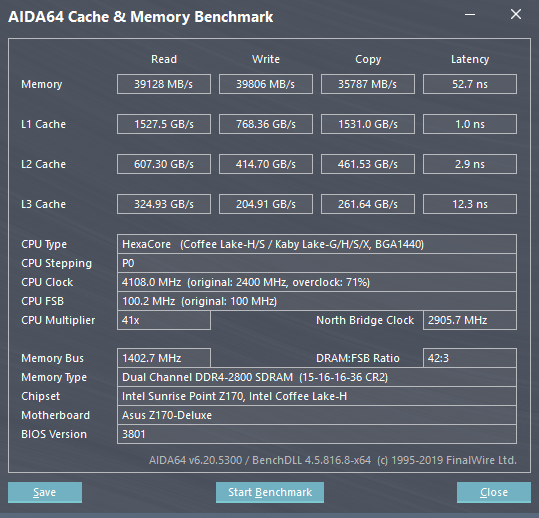
Task: Select the CPU Clock field 4108.0 MHz
Action: (317, 282)
